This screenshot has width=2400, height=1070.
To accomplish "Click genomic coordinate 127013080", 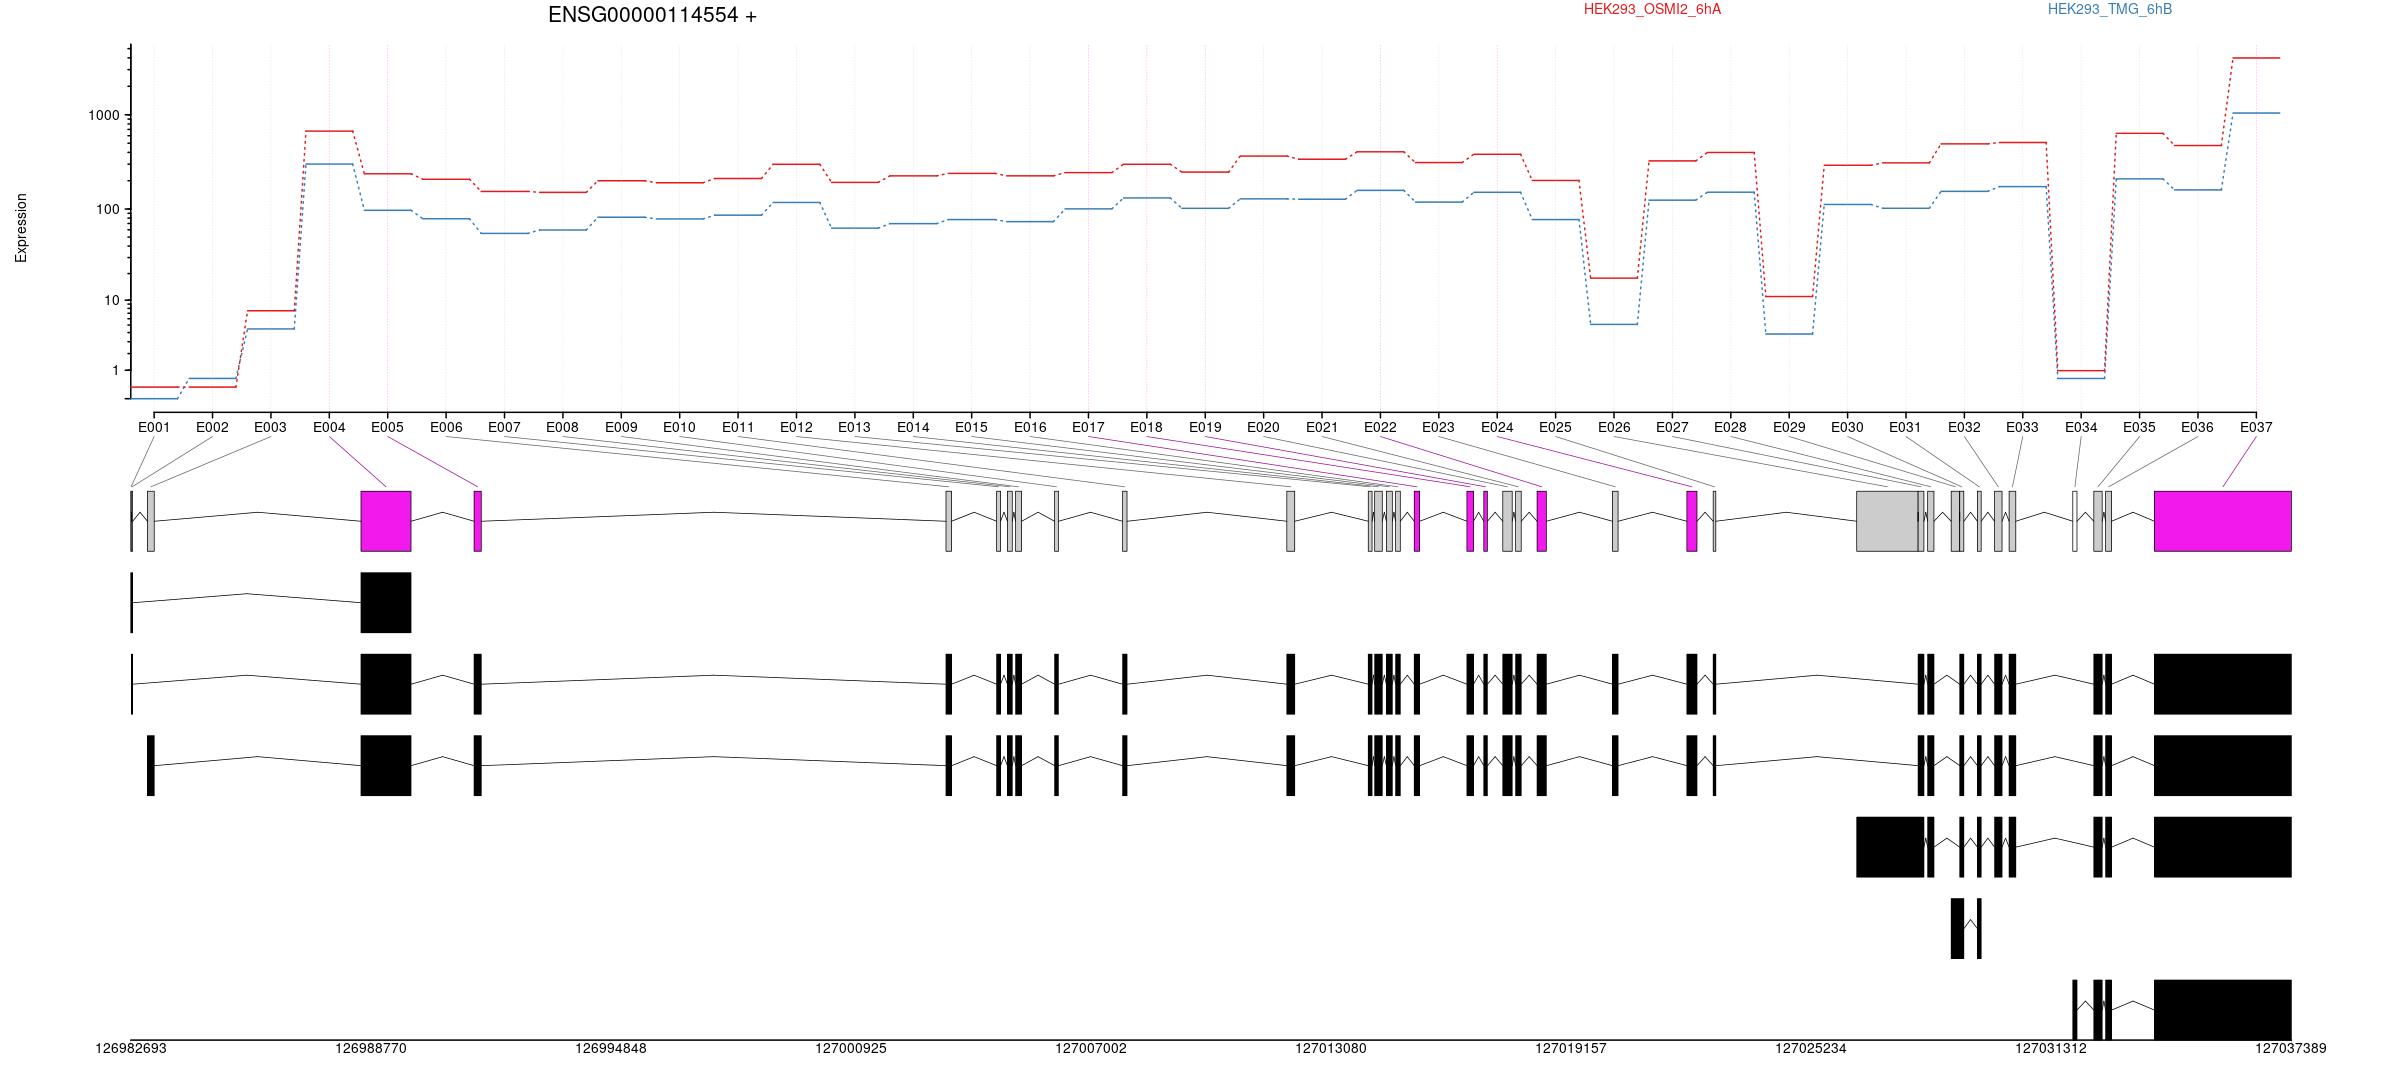I will tap(1331, 1049).
